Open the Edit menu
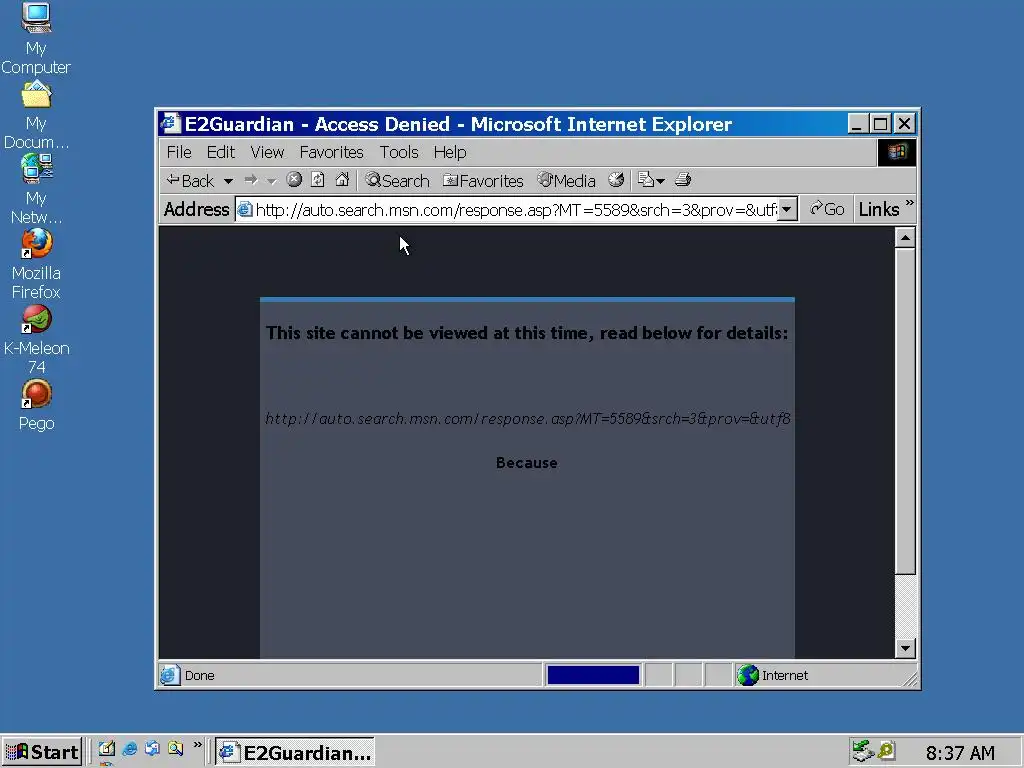Image resolution: width=1024 pixels, height=768 pixels. 221,152
